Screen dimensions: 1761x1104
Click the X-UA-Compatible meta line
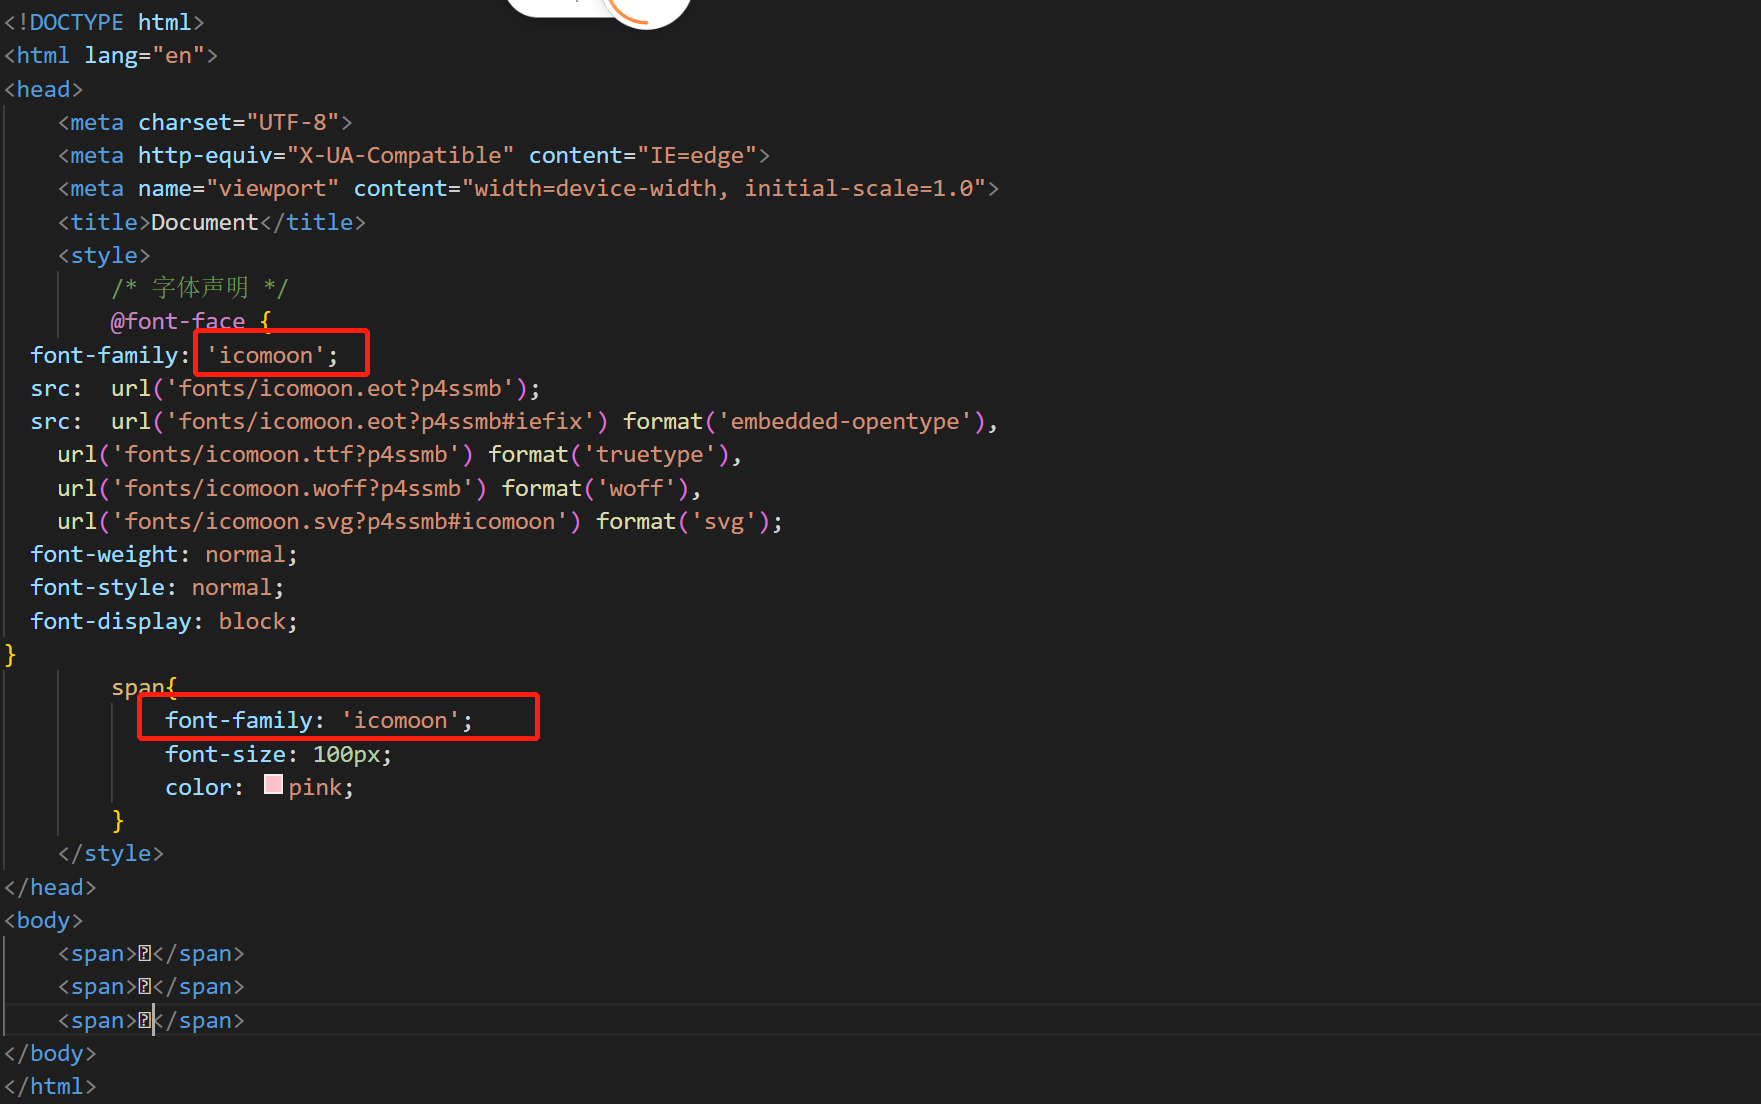[x=414, y=155]
